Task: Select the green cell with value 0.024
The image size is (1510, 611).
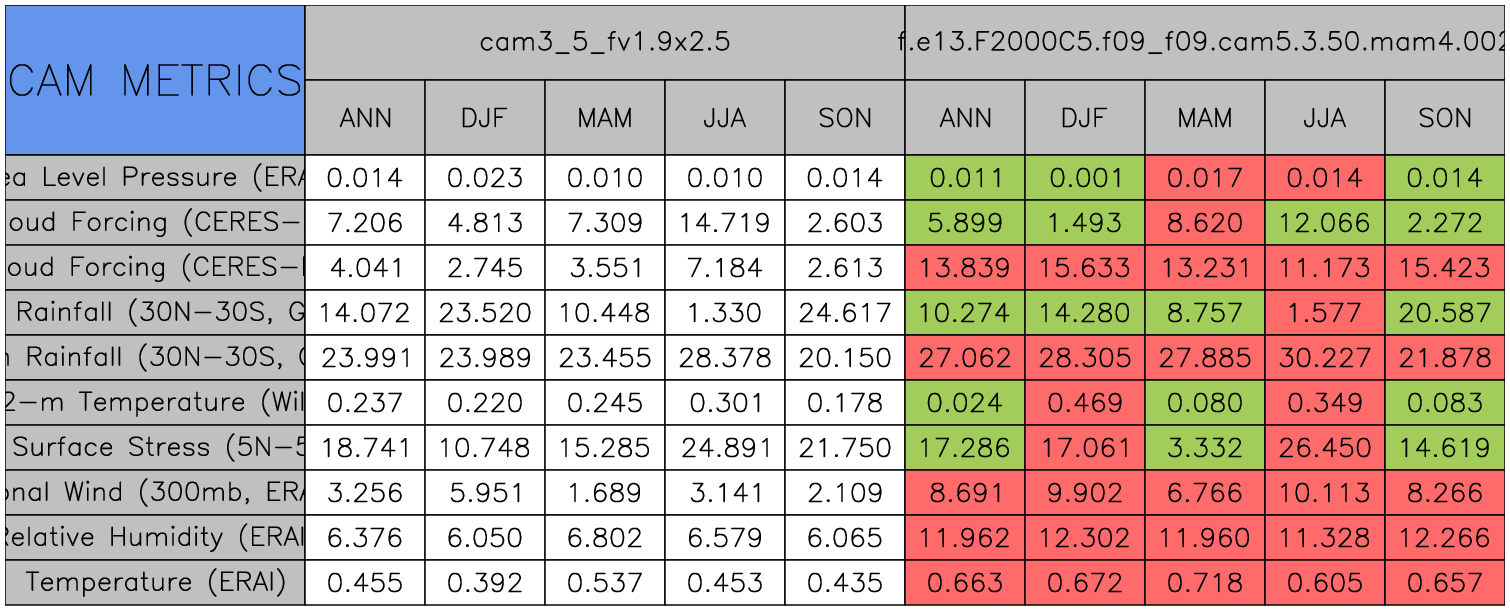Action: coord(965,403)
